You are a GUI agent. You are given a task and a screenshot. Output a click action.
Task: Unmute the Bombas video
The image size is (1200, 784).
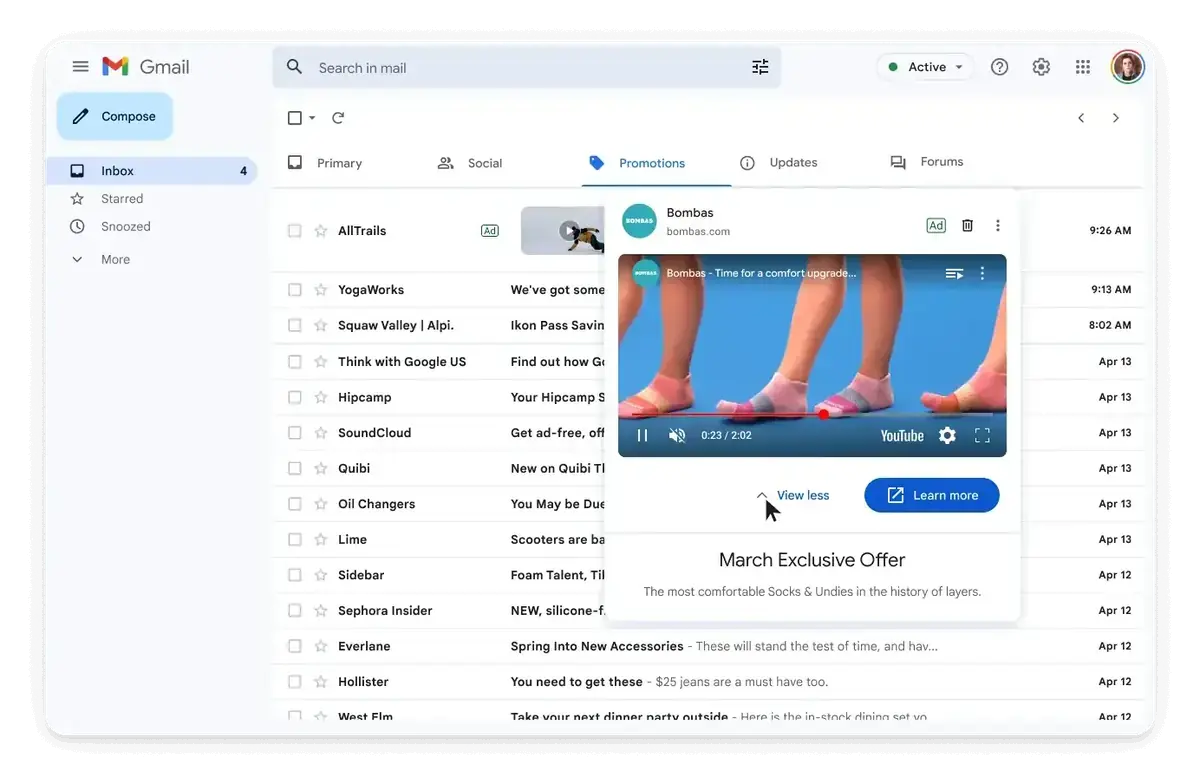677,435
